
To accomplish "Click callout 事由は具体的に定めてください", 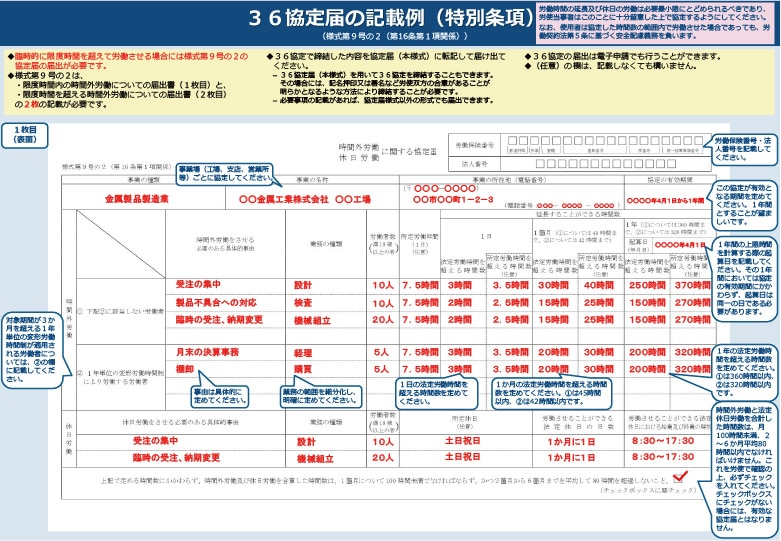I will [x=220, y=396].
